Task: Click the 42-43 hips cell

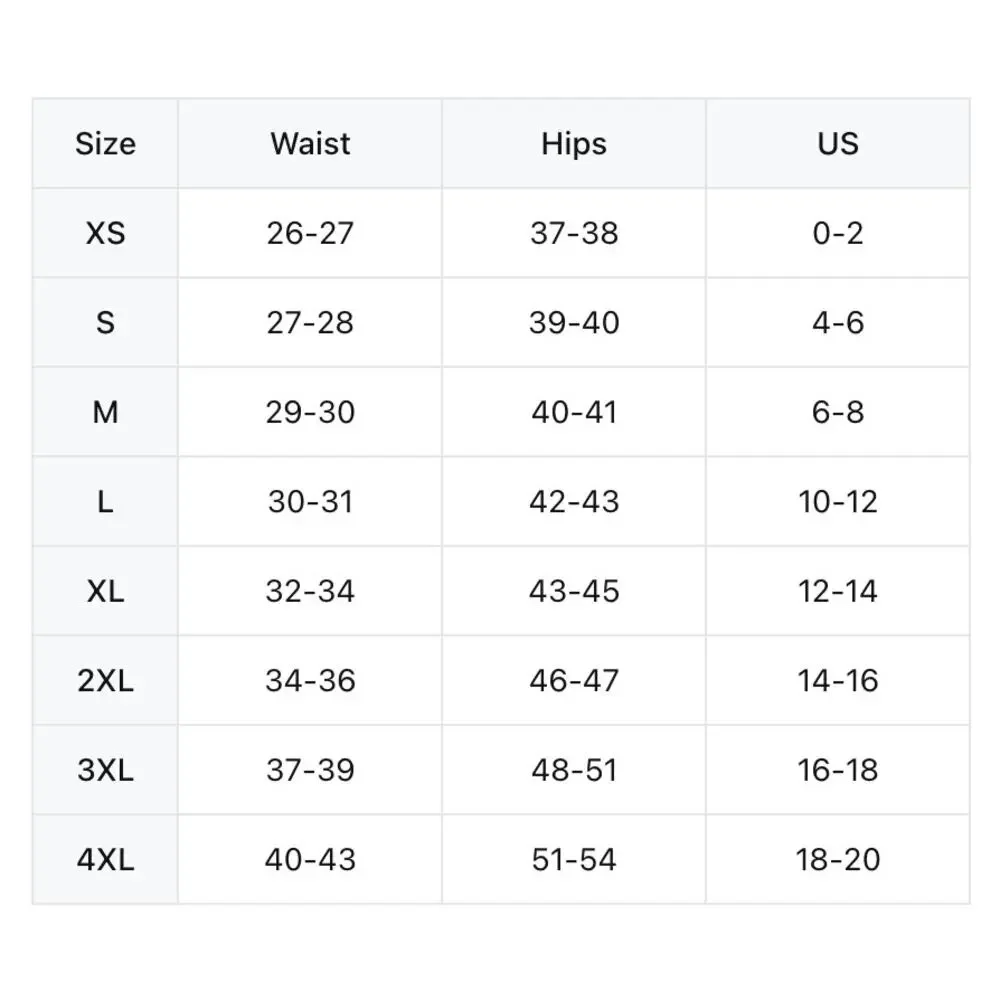Action: [574, 501]
